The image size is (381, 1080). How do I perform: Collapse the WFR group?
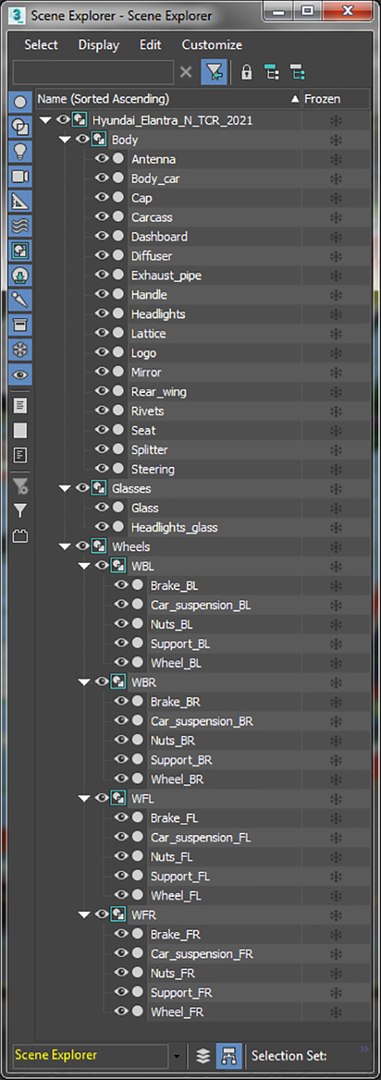click(85, 915)
